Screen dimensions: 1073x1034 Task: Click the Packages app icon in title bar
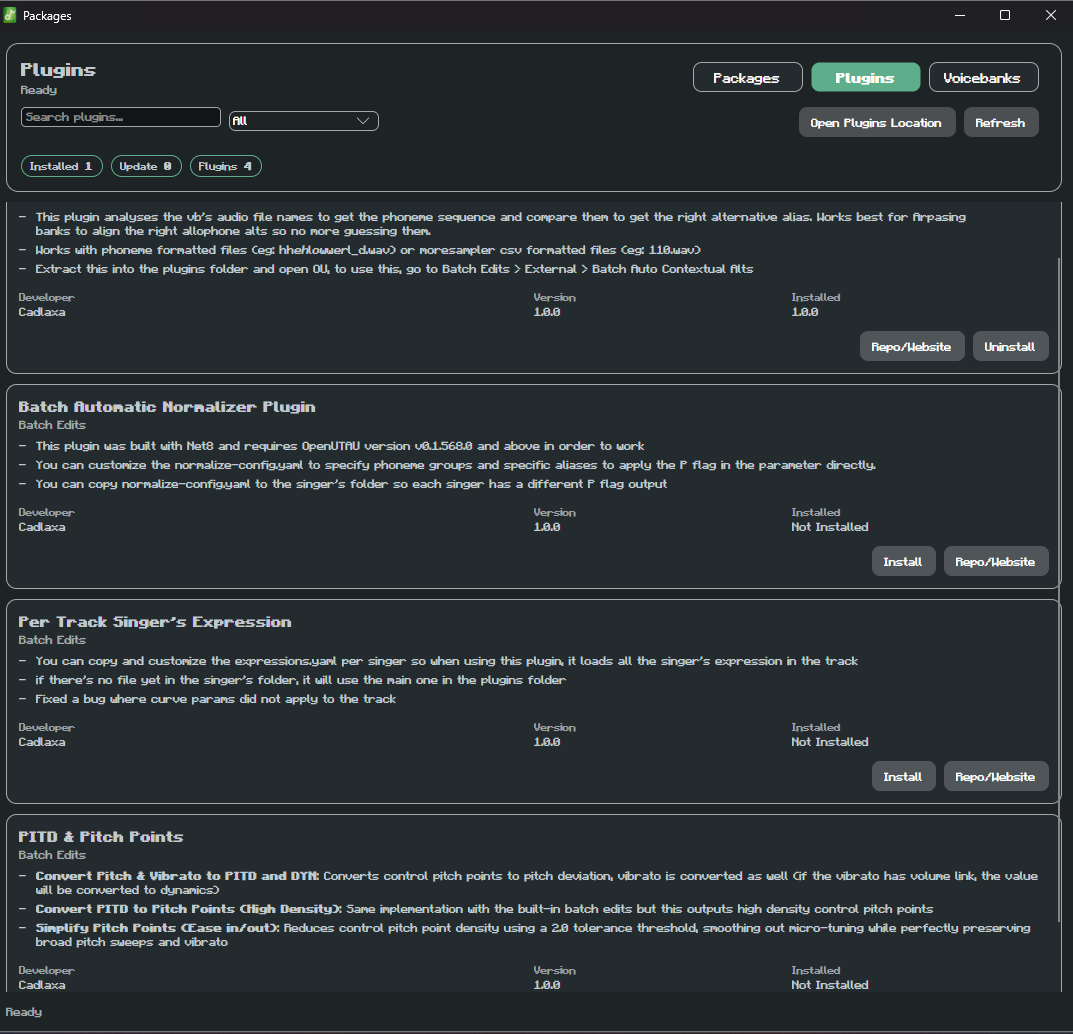click(x=10, y=15)
